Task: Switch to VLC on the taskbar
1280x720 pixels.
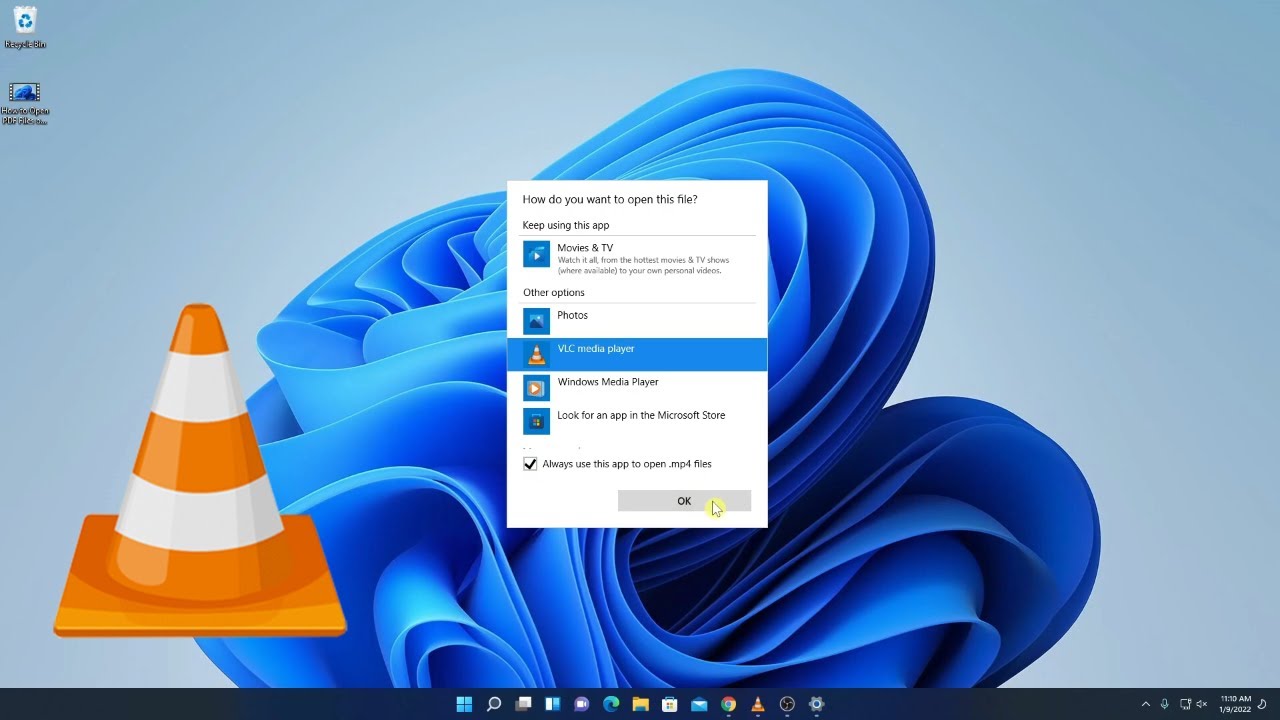Action: coord(758,704)
